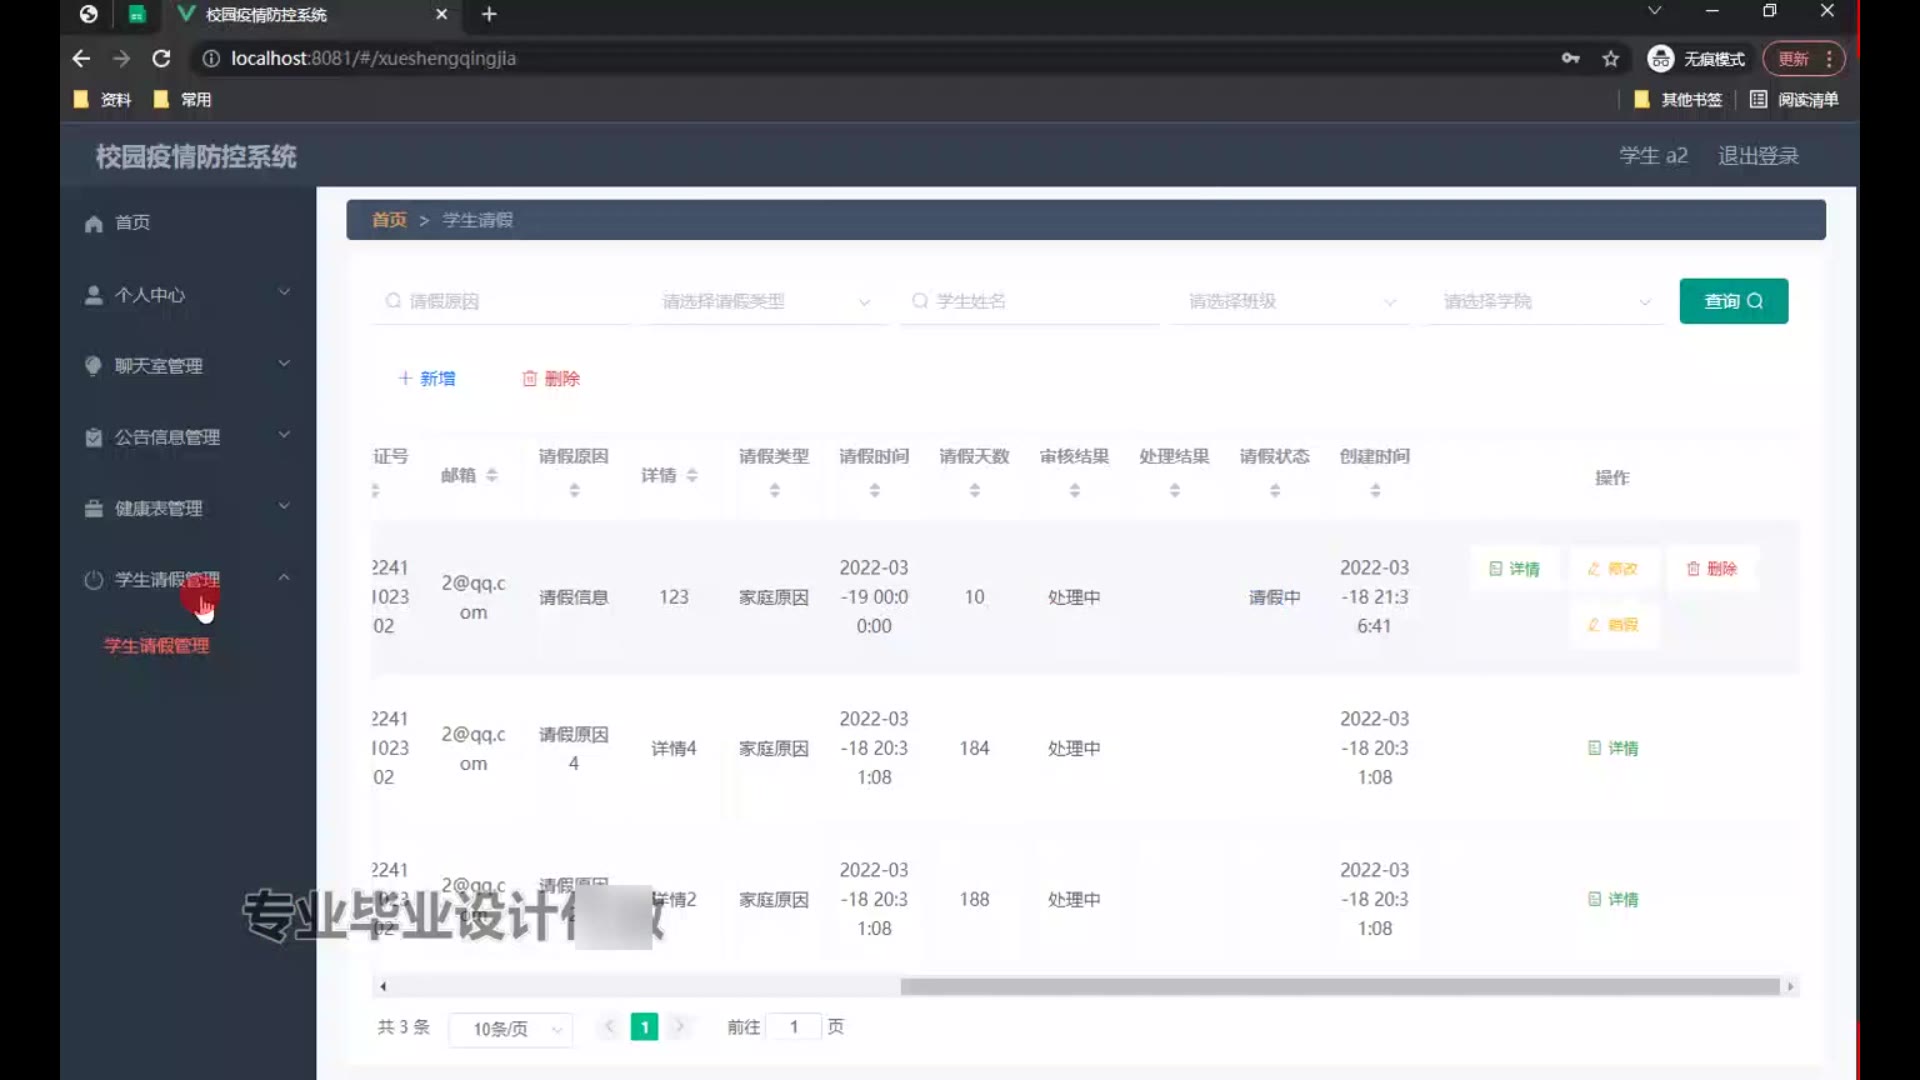1920x1080 pixels.
Task: Sort by 详情 column arrows
Action: tap(692, 476)
